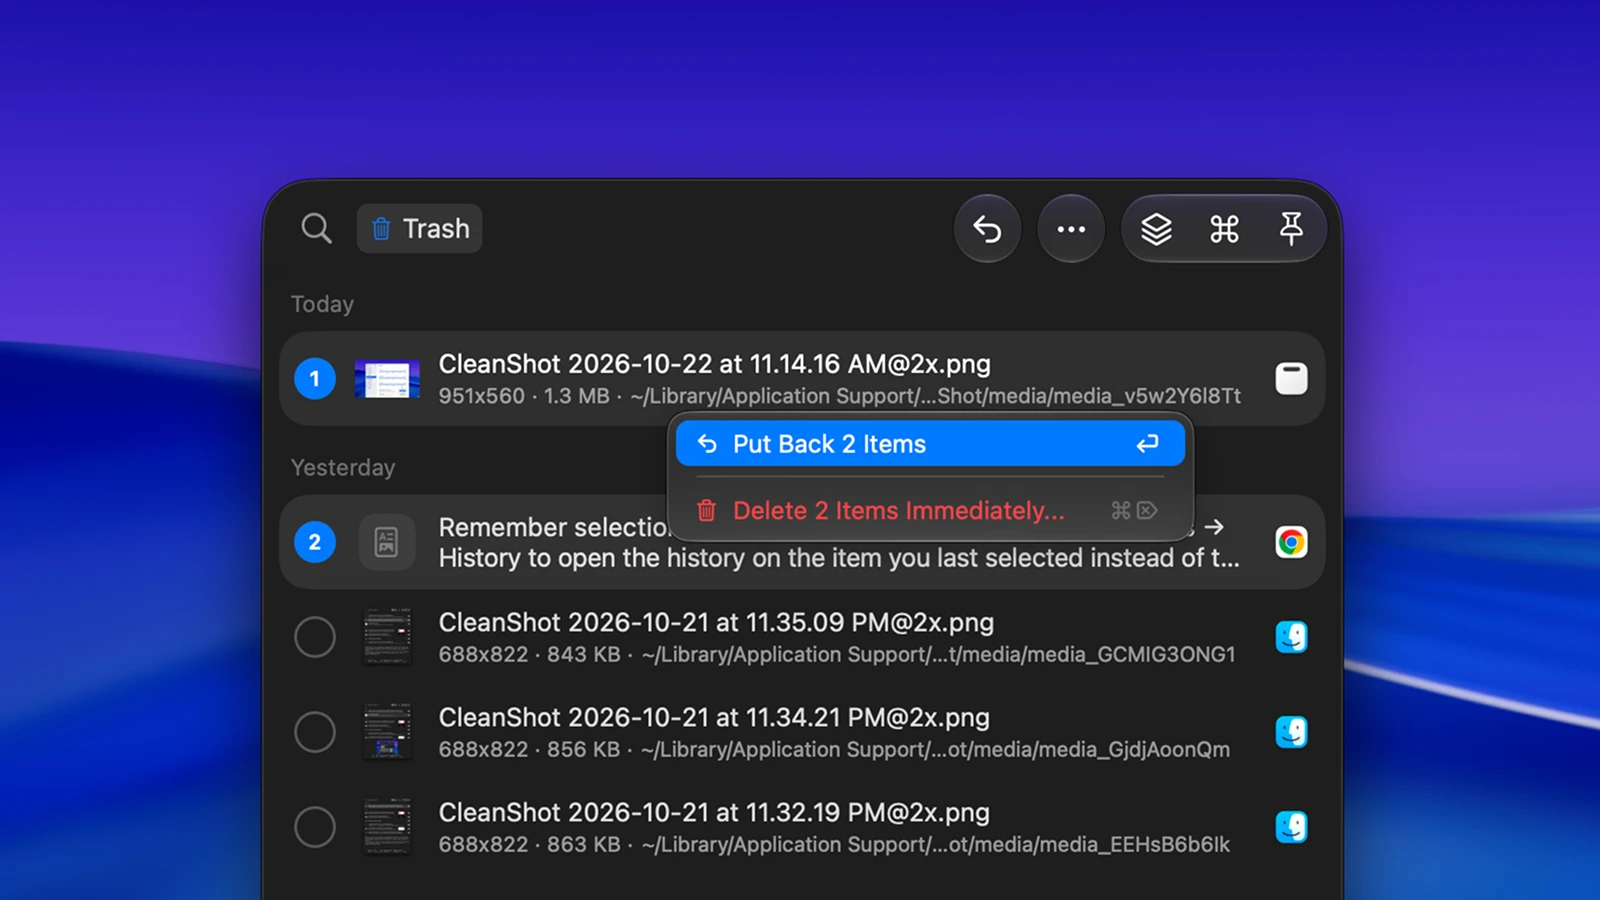Deselect item 2 blue selection badge
Screen dimensions: 1600x900
(315, 542)
